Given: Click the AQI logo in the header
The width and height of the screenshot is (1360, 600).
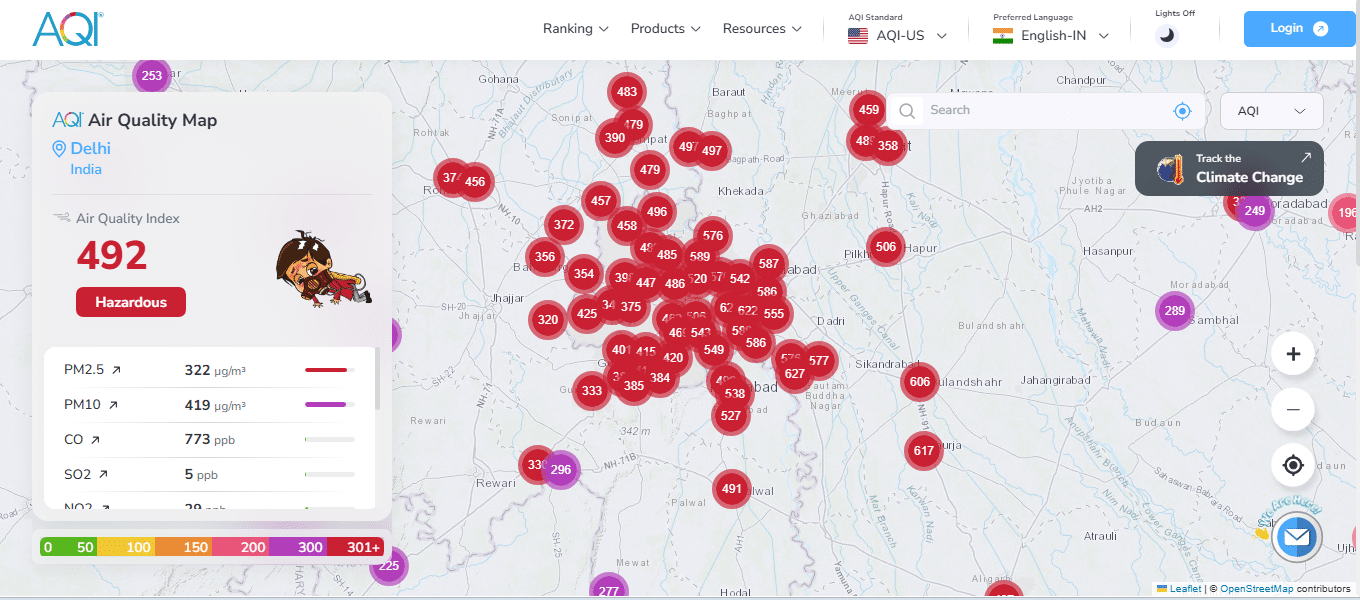Looking at the screenshot, I should tap(67, 29).
